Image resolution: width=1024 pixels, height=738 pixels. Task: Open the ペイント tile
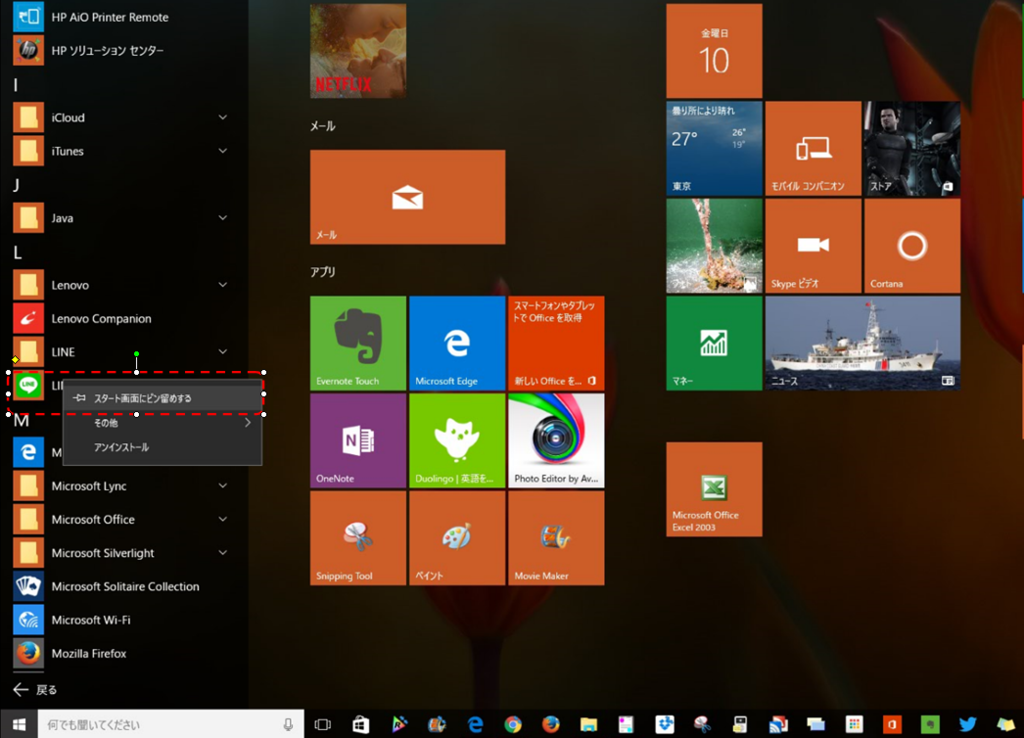point(457,537)
